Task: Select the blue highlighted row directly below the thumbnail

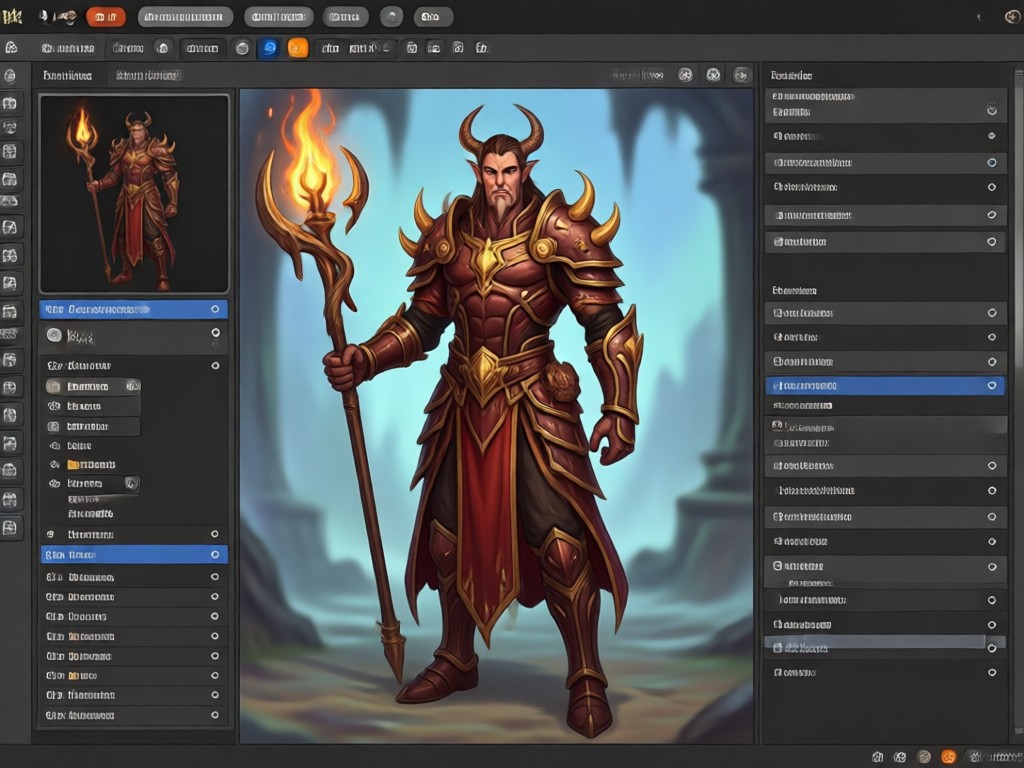Action: pos(134,309)
